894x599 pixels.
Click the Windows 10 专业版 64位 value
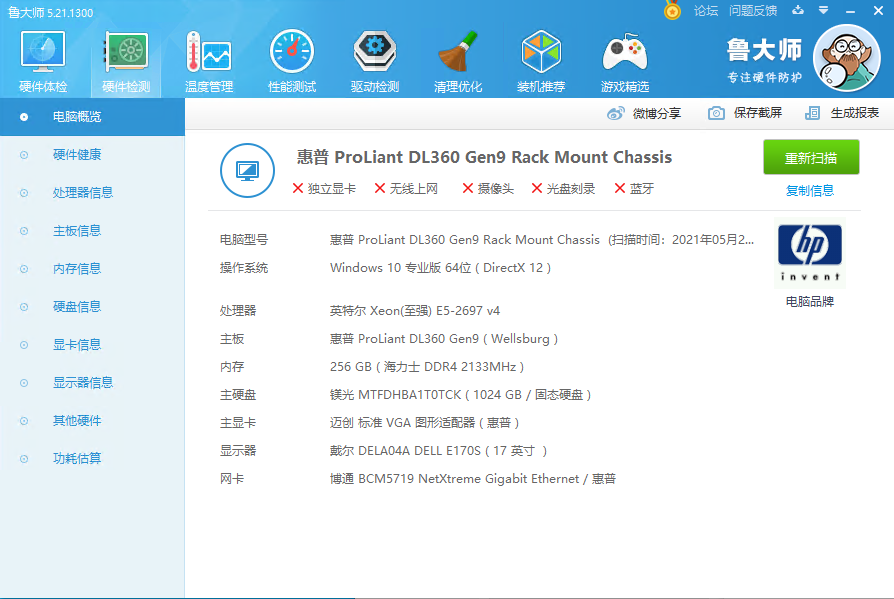point(440,268)
